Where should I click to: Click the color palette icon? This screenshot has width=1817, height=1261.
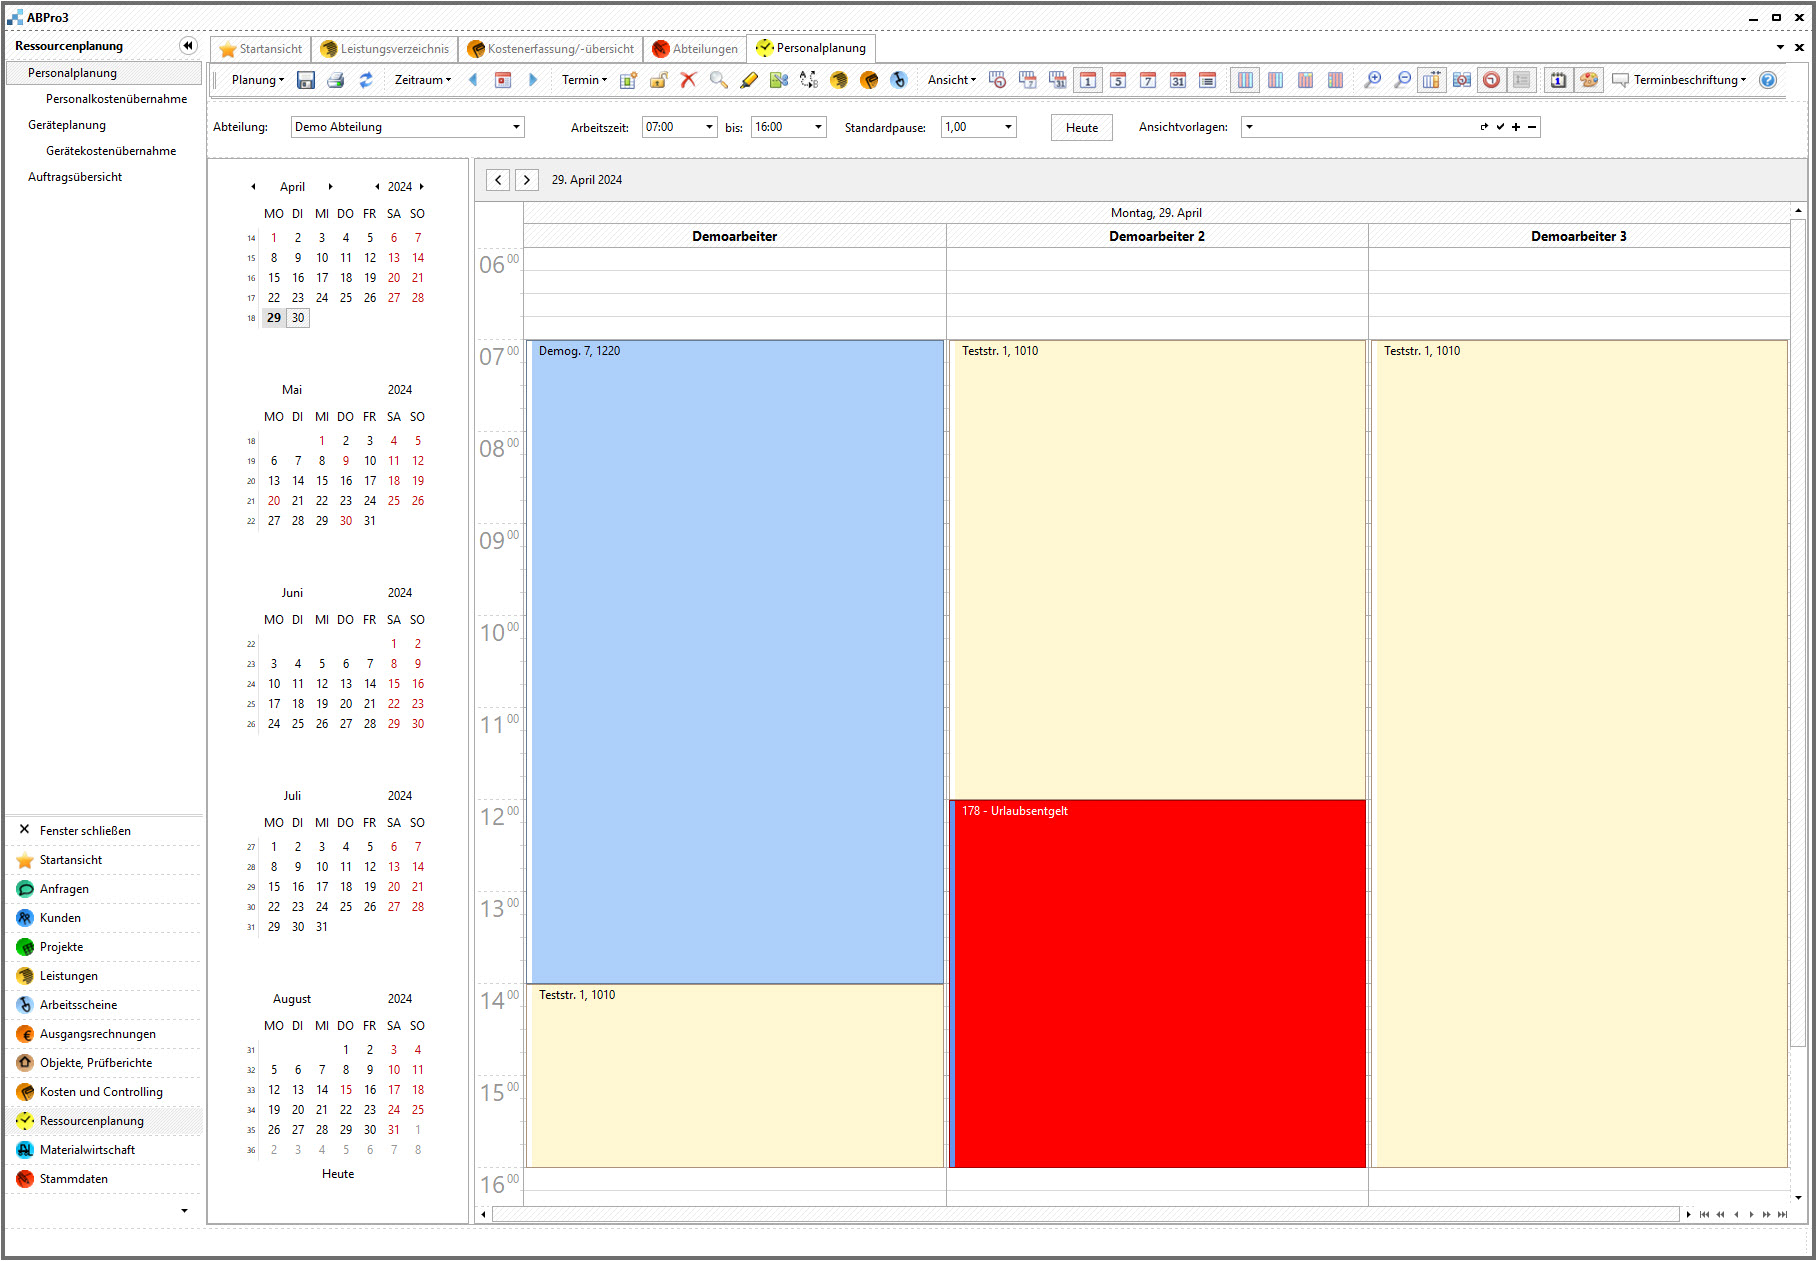coord(1588,80)
